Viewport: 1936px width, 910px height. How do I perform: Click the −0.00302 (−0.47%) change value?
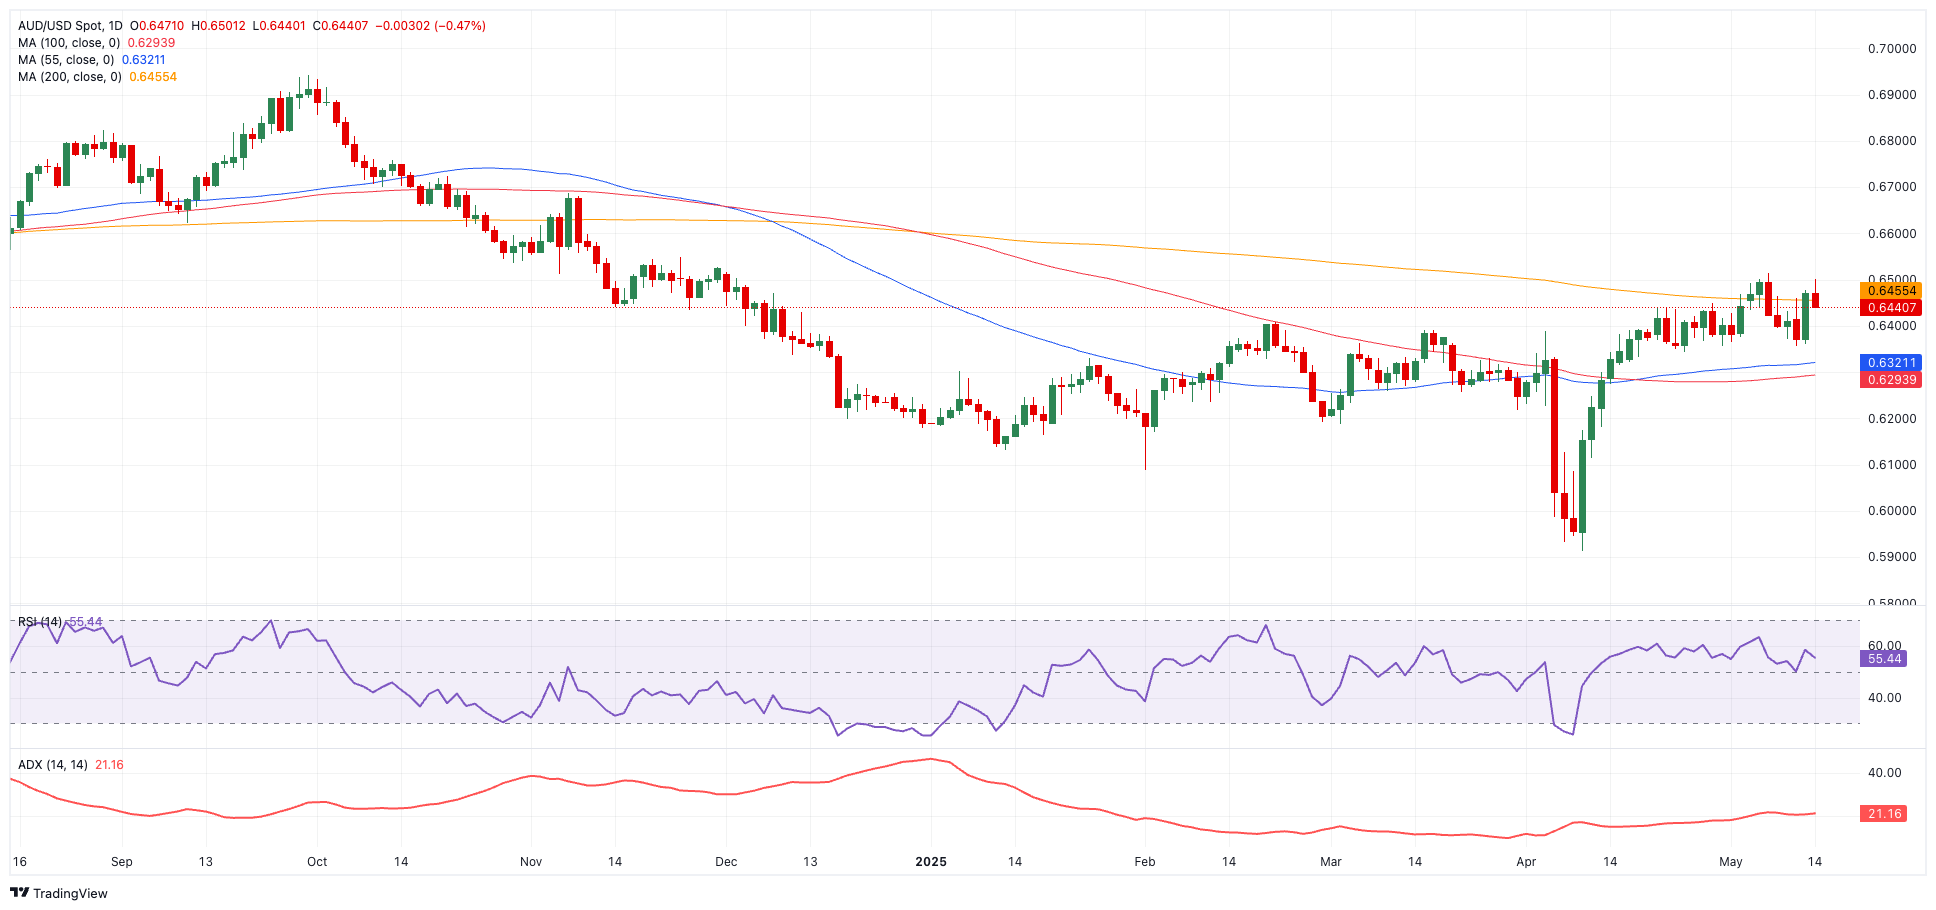pyautogui.click(x=430, y=26)
